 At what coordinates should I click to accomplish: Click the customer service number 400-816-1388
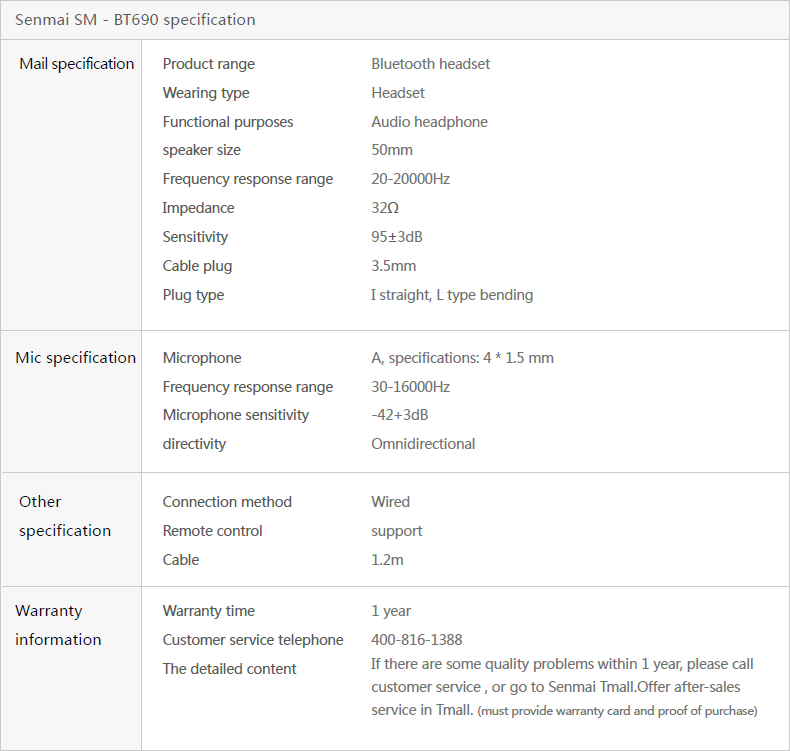pos(416,640)
